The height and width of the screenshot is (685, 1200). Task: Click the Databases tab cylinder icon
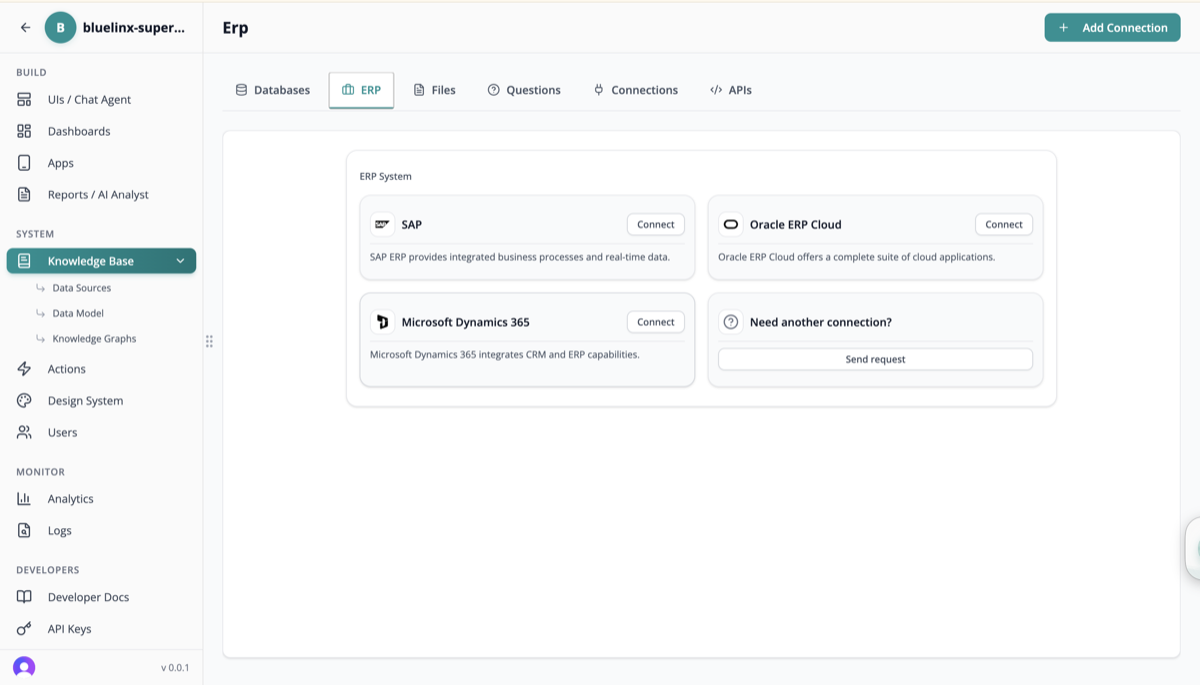click(241, 90)
